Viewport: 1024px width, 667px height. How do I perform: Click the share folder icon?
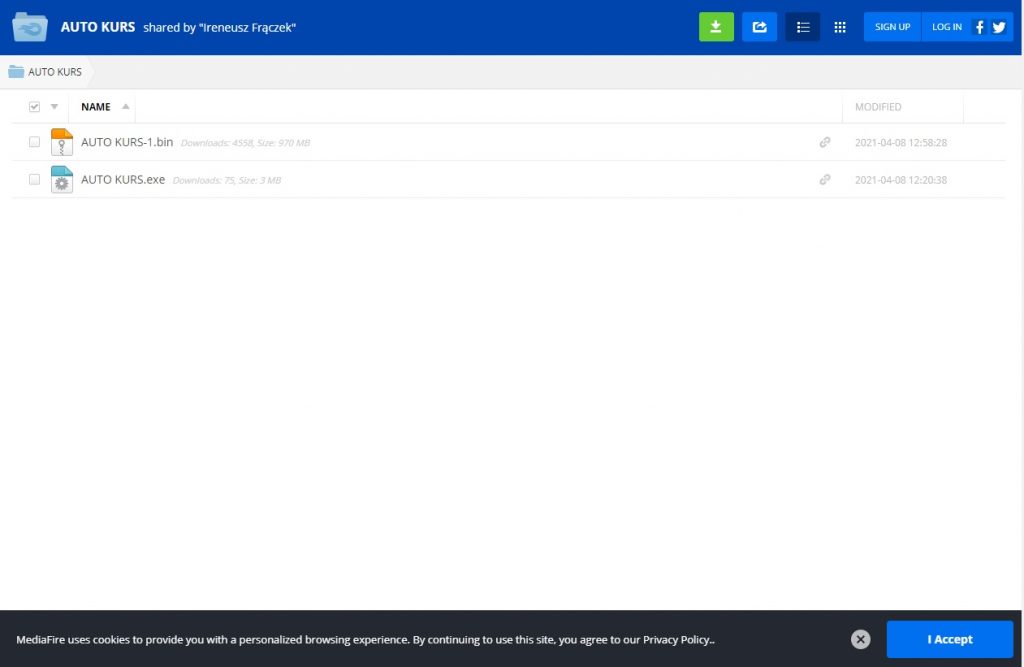(x=759, y=27)
